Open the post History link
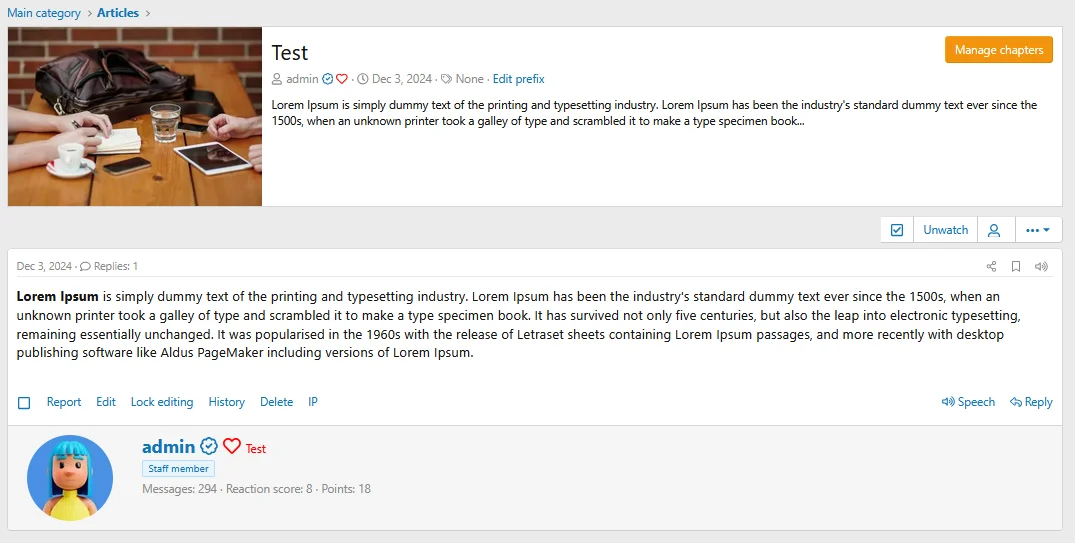1075x543 pixels. click(226, 402)
